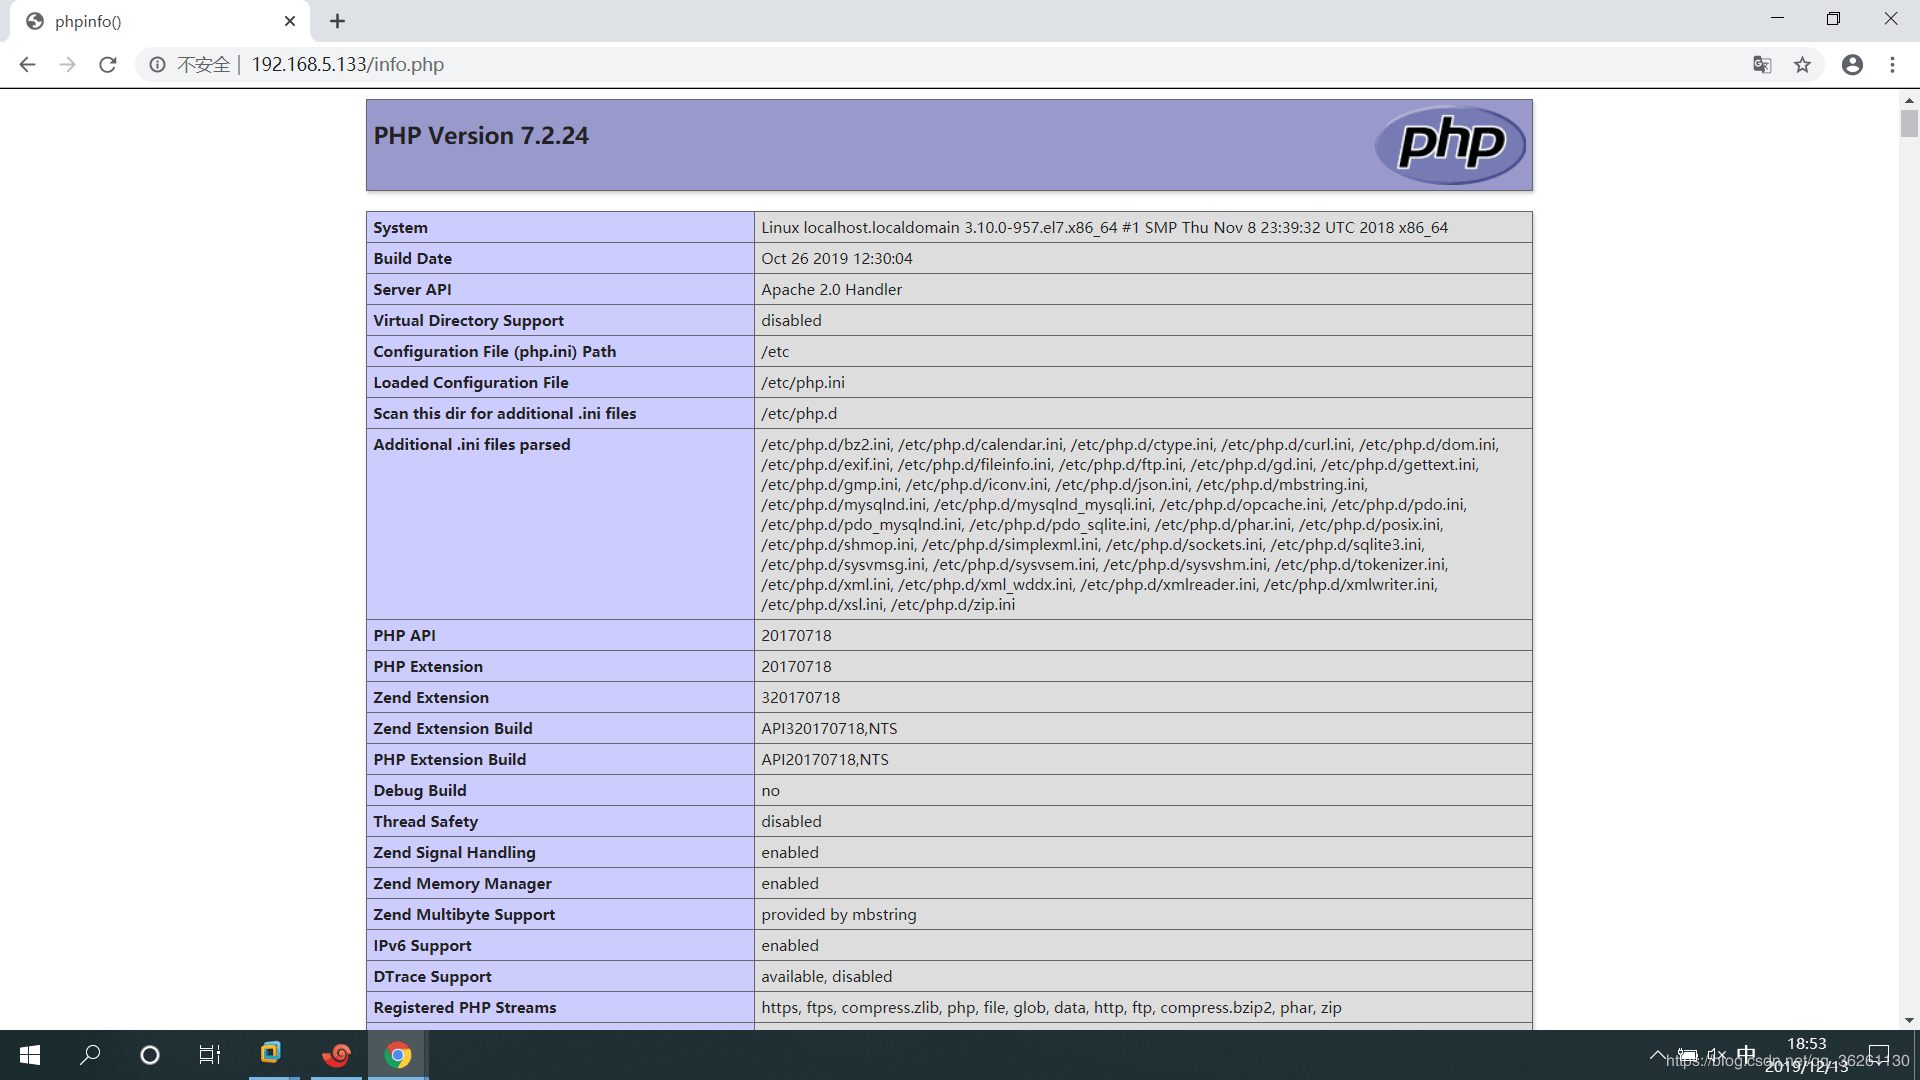Click the Chrome taskbar icon
The height and width of the screenshot is (1080, 1920).
tap(398, 1055)
